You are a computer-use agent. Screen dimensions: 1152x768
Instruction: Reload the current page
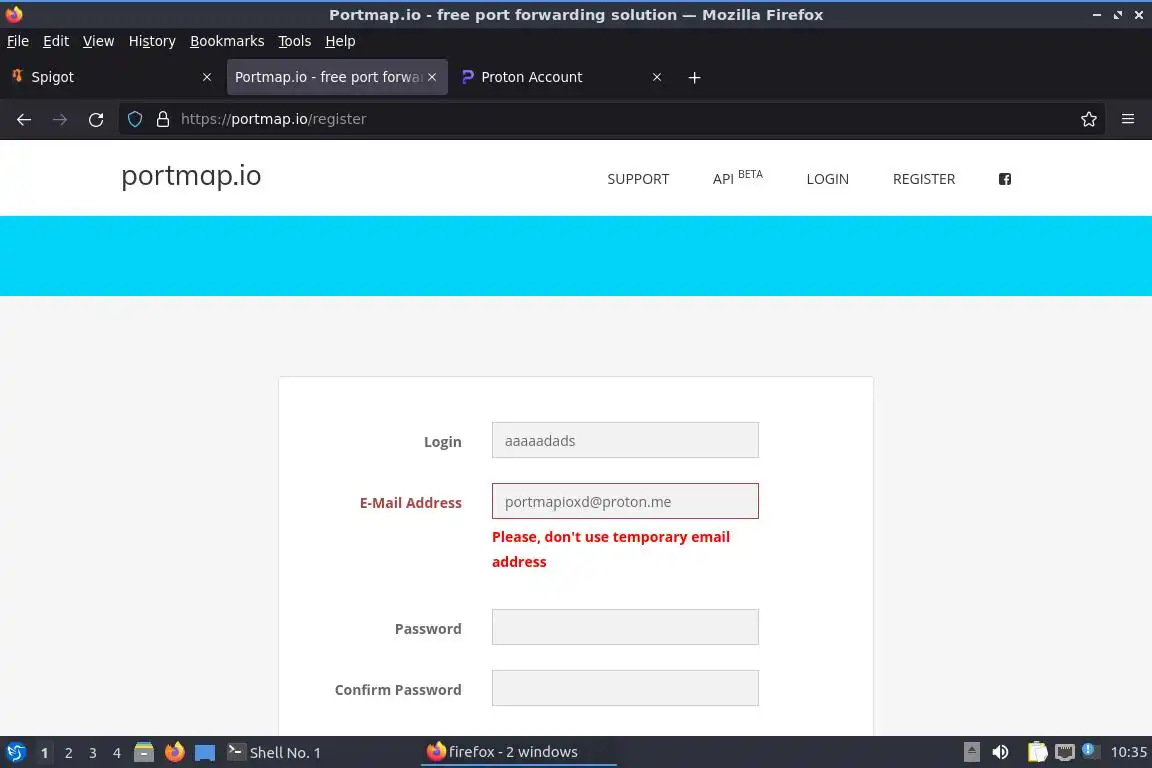point(96,119)
